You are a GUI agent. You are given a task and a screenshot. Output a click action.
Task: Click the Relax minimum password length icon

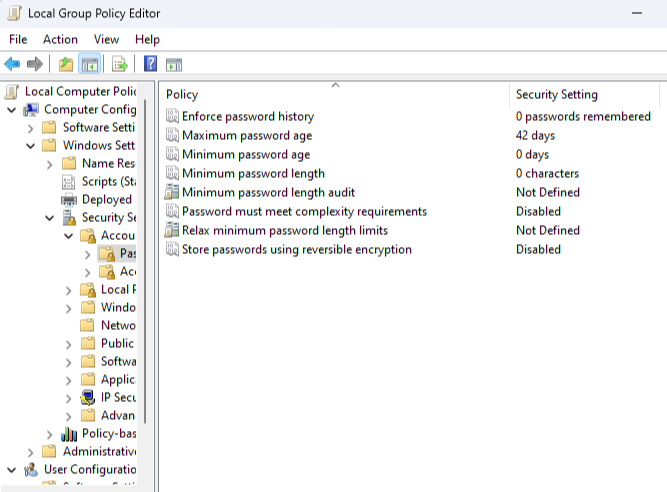click(172, 230)
